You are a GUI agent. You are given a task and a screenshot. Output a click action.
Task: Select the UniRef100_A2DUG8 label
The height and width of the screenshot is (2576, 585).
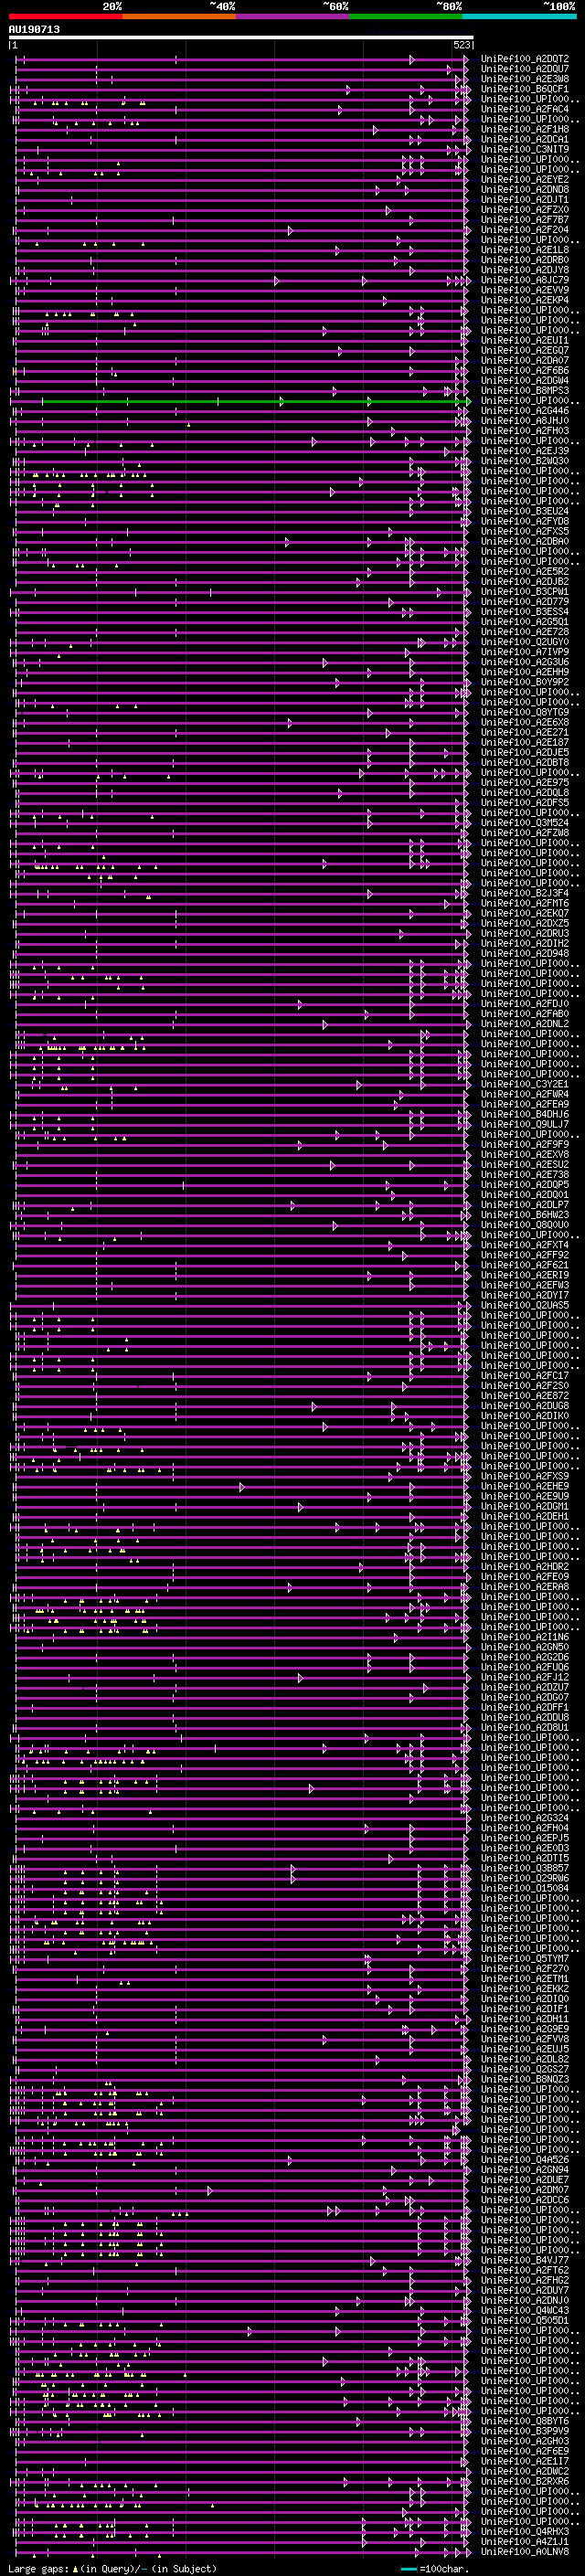(x=524, y=1406)
